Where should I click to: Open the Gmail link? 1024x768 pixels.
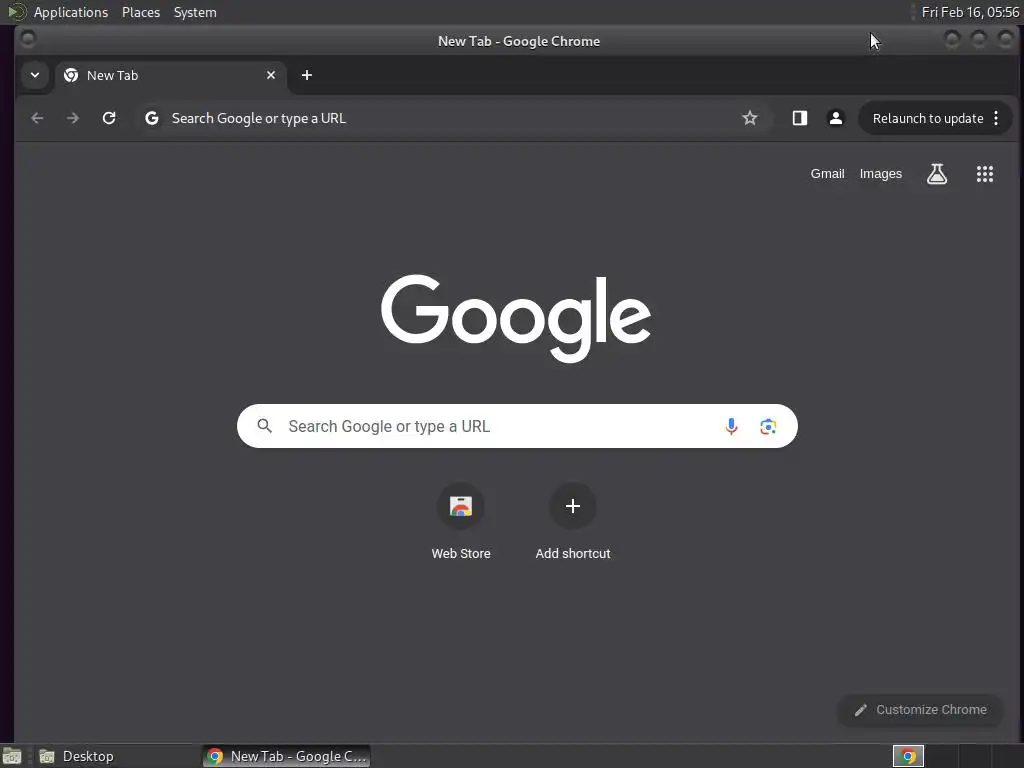click(x=827, y=174)
